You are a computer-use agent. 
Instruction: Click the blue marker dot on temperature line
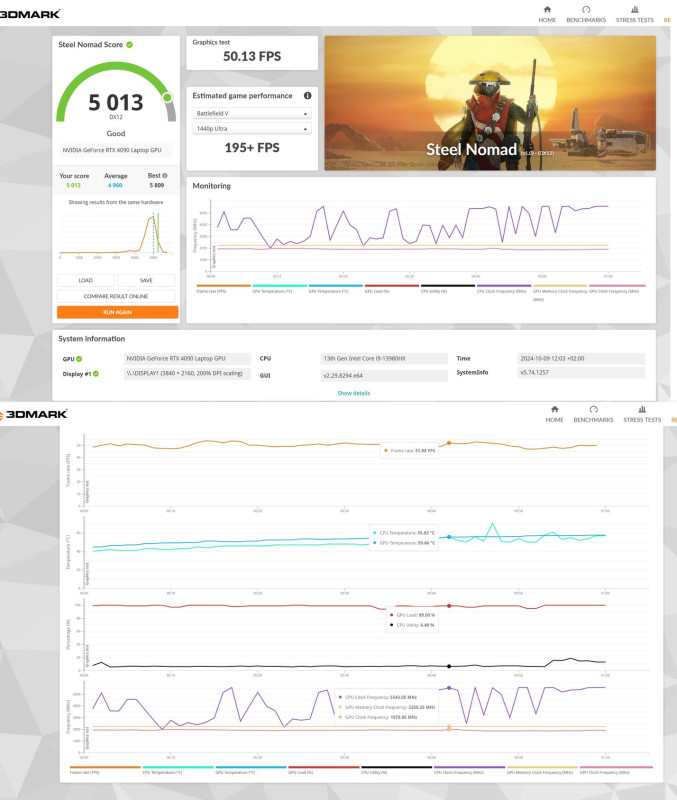click(x=449, y=537)
